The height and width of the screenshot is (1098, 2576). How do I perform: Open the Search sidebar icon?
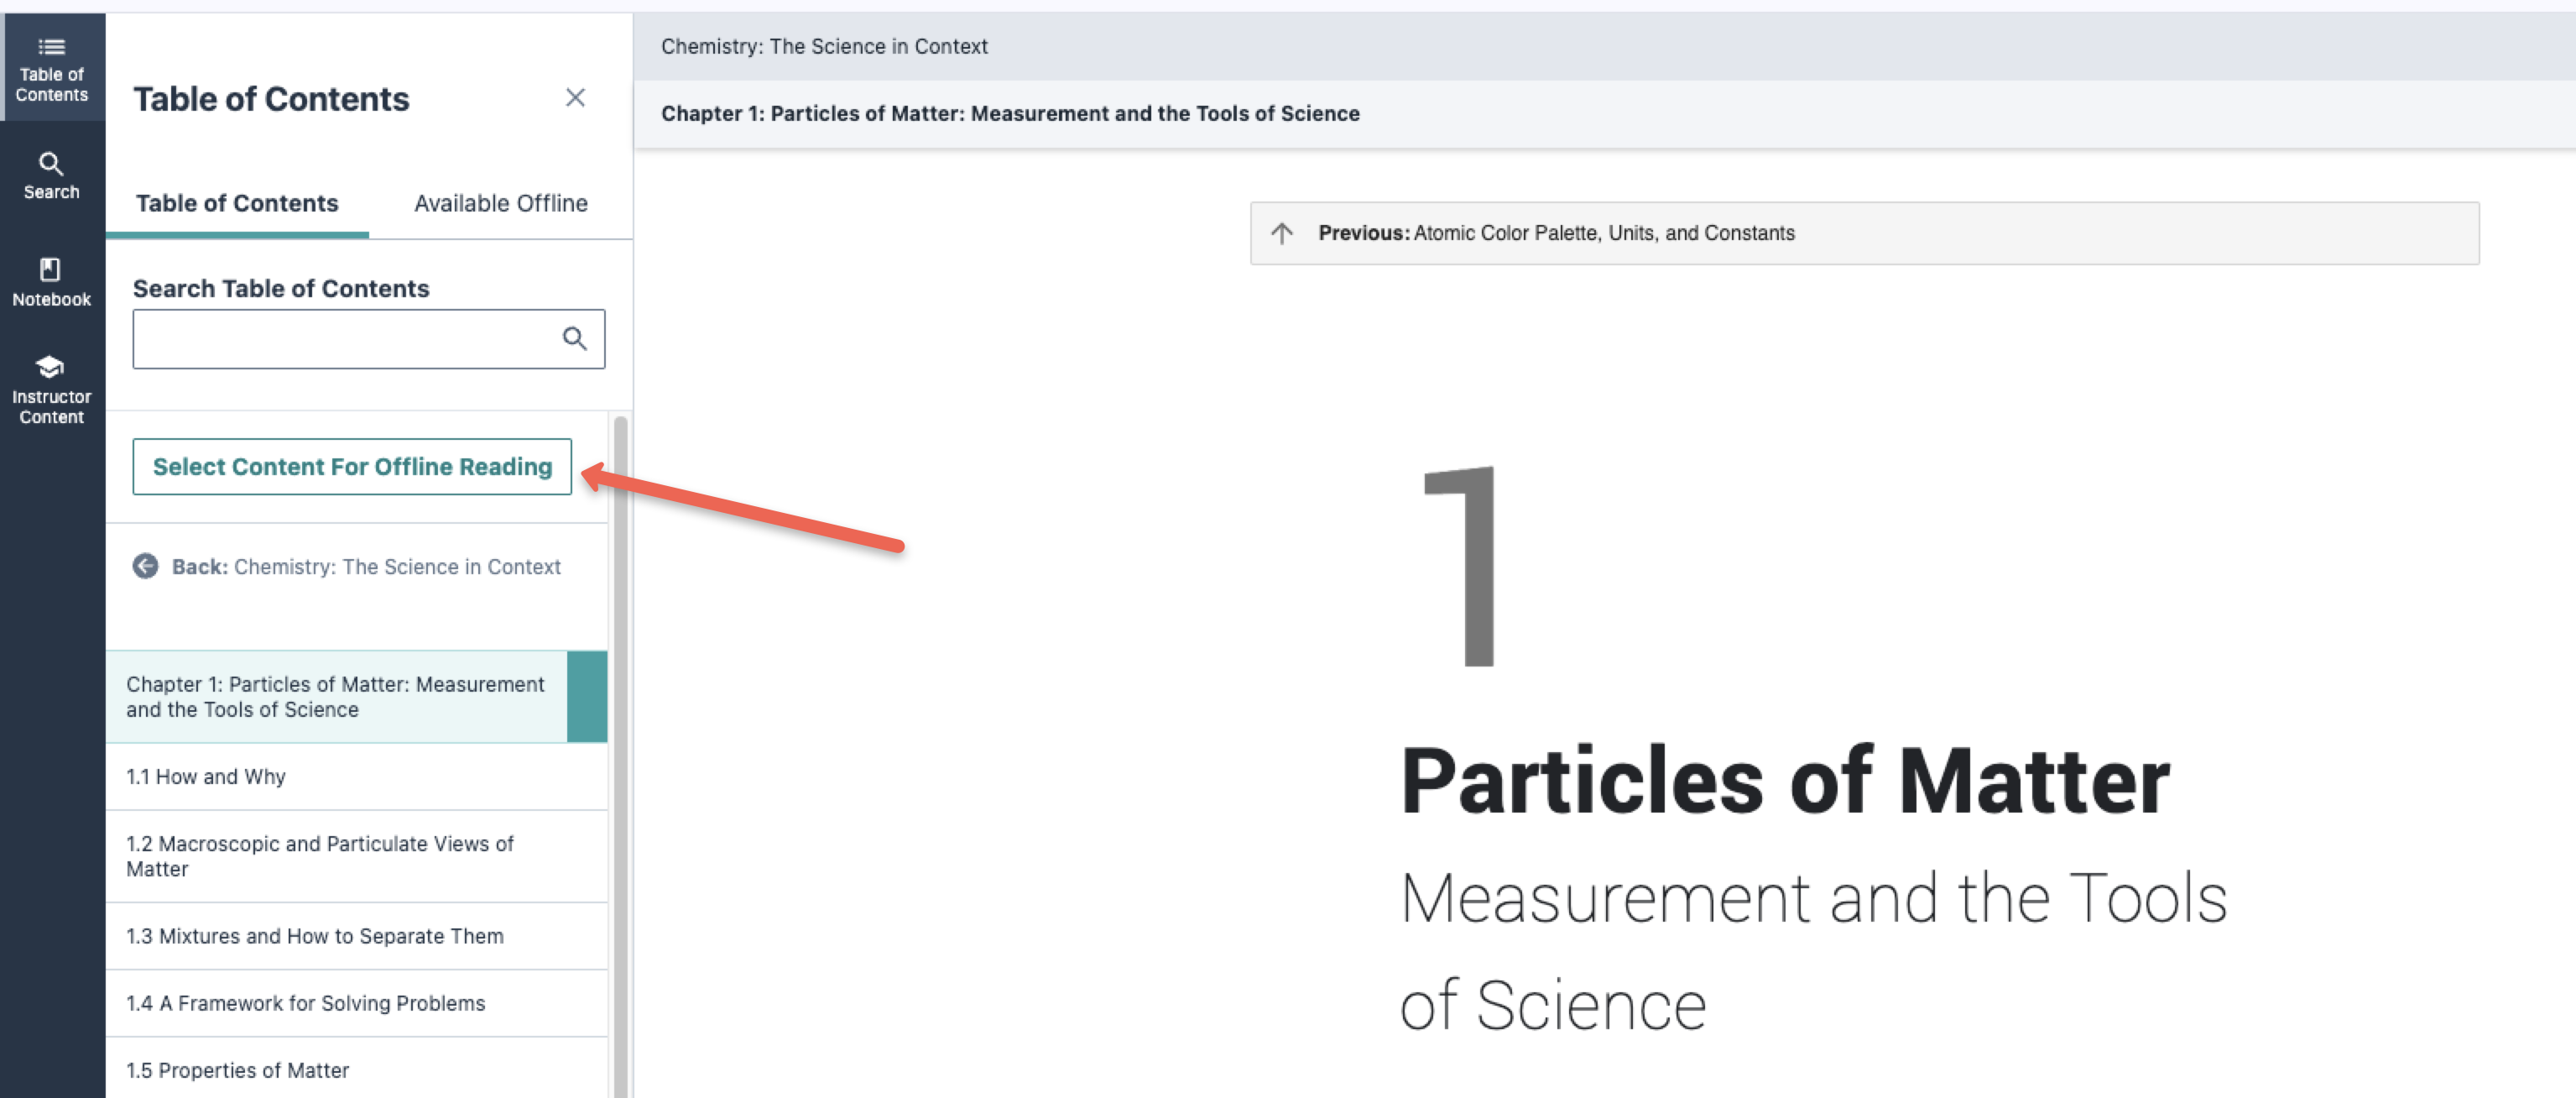pyautogui.click(x=51, y=175)
